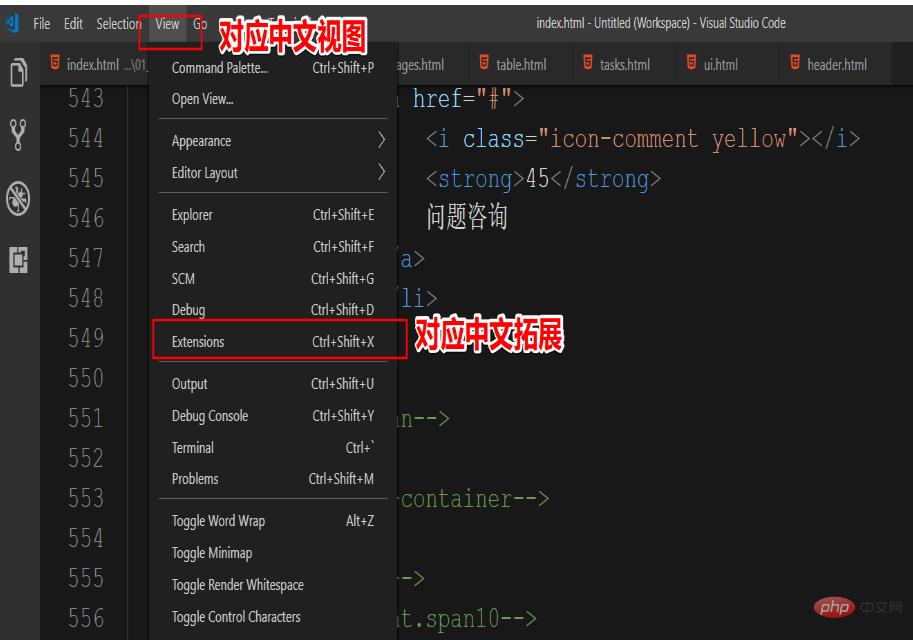Click Open View... menu entry
Screen dimensions: 913x640
[203, 99]
